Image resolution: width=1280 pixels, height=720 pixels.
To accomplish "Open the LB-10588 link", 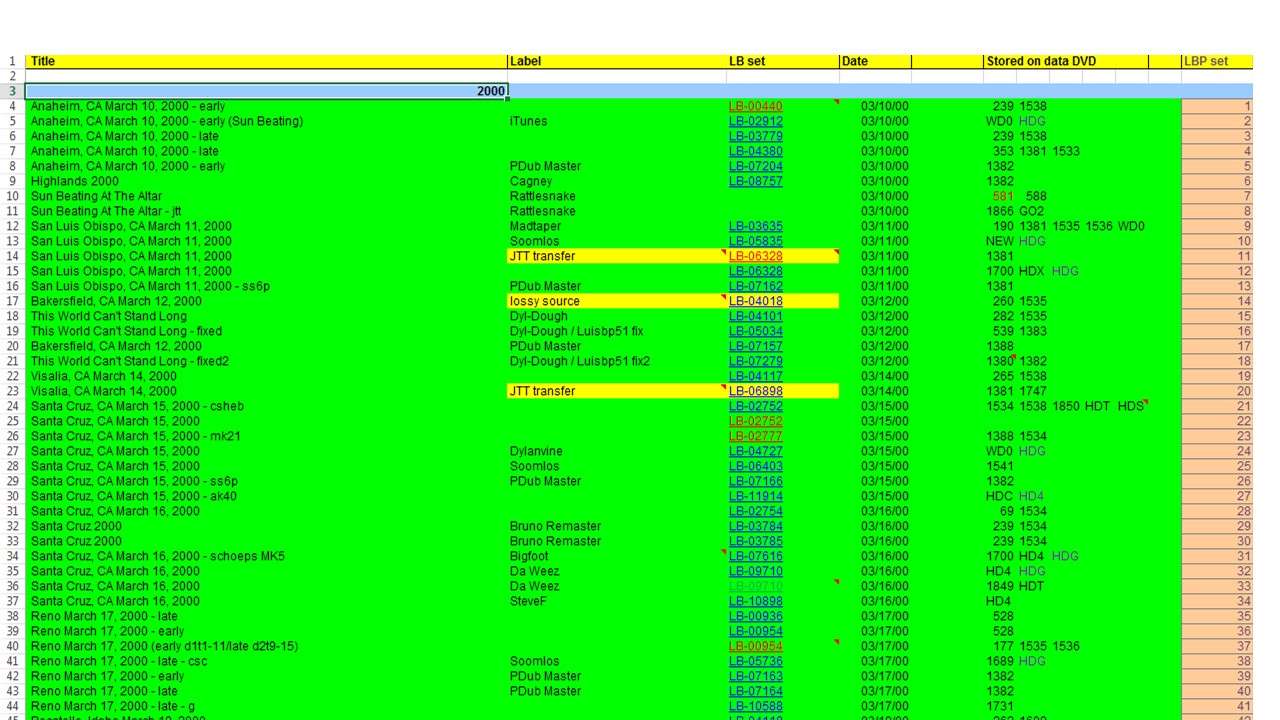I will pyautogui.click(x=755, y=706).
